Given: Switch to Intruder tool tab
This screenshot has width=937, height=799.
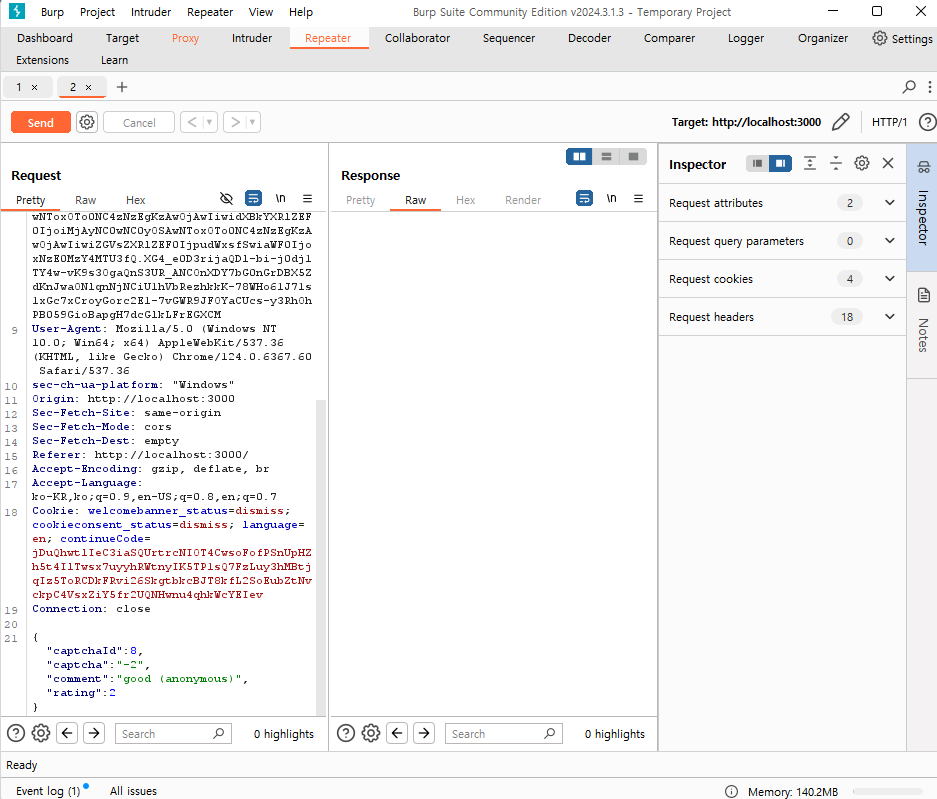Looking at the screenshot, I should pyautogui.click(x=252, y=38).
